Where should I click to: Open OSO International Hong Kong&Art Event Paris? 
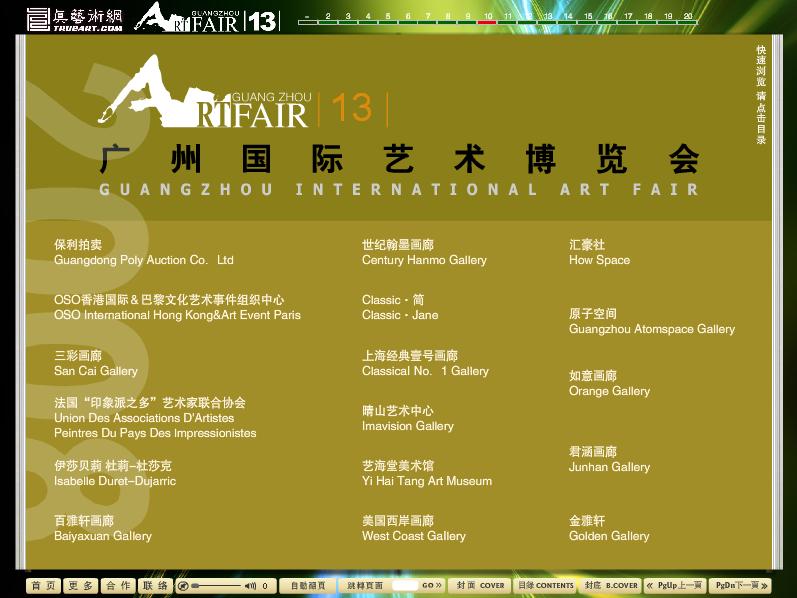(177, 307)
